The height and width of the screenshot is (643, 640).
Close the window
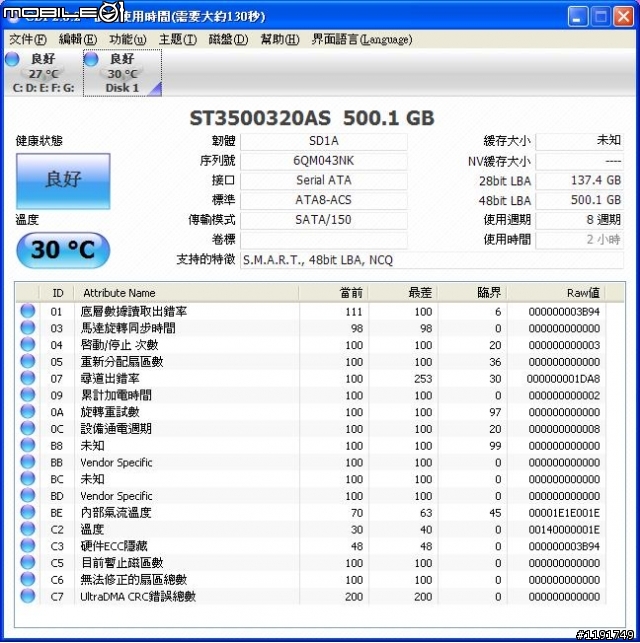[623, 17]
